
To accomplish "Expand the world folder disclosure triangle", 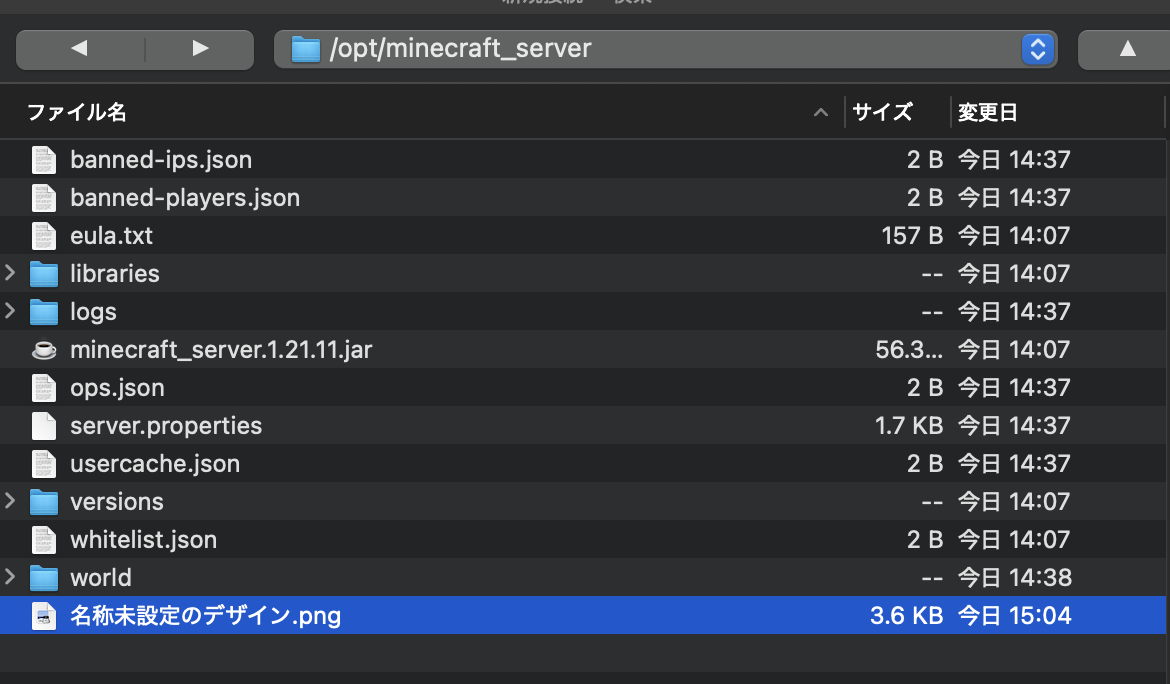I will [10, 577].
